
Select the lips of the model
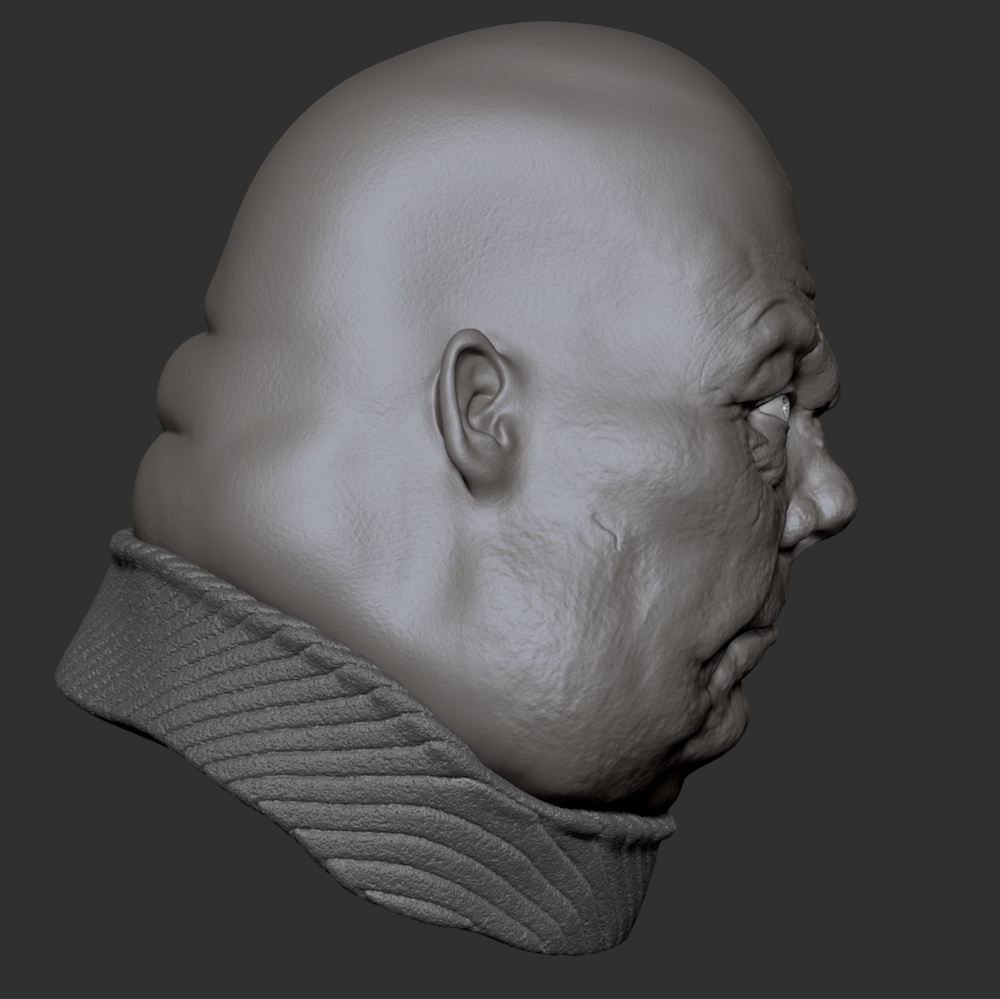[x=759, y=638]
